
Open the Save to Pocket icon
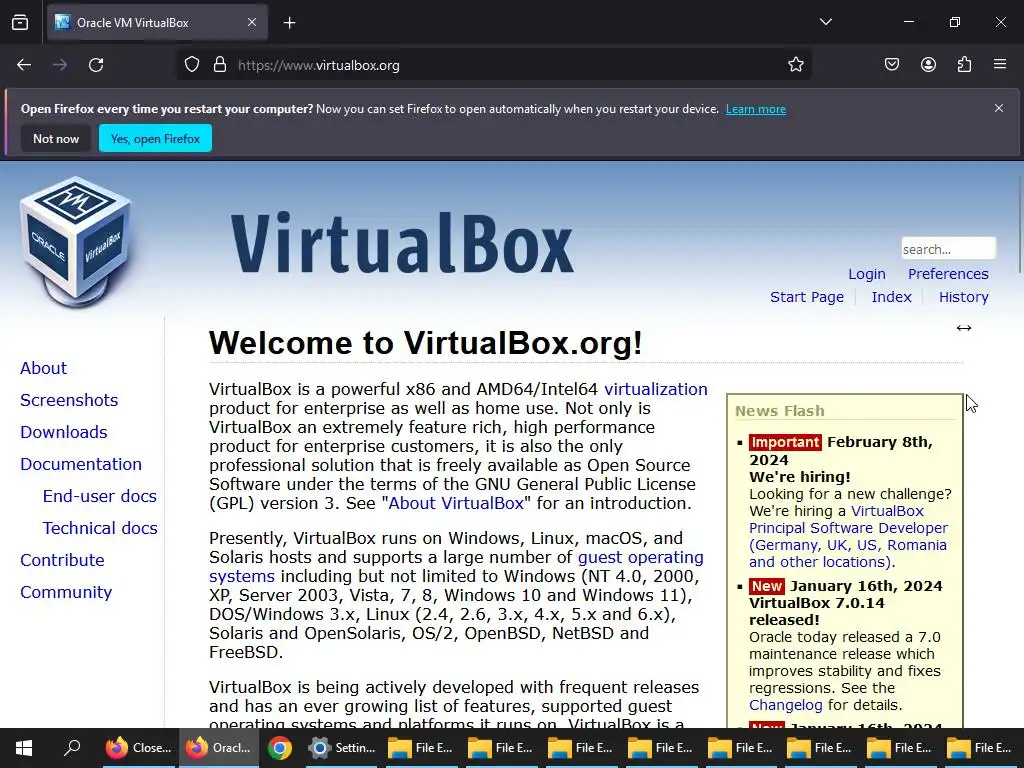pos(891,65)
